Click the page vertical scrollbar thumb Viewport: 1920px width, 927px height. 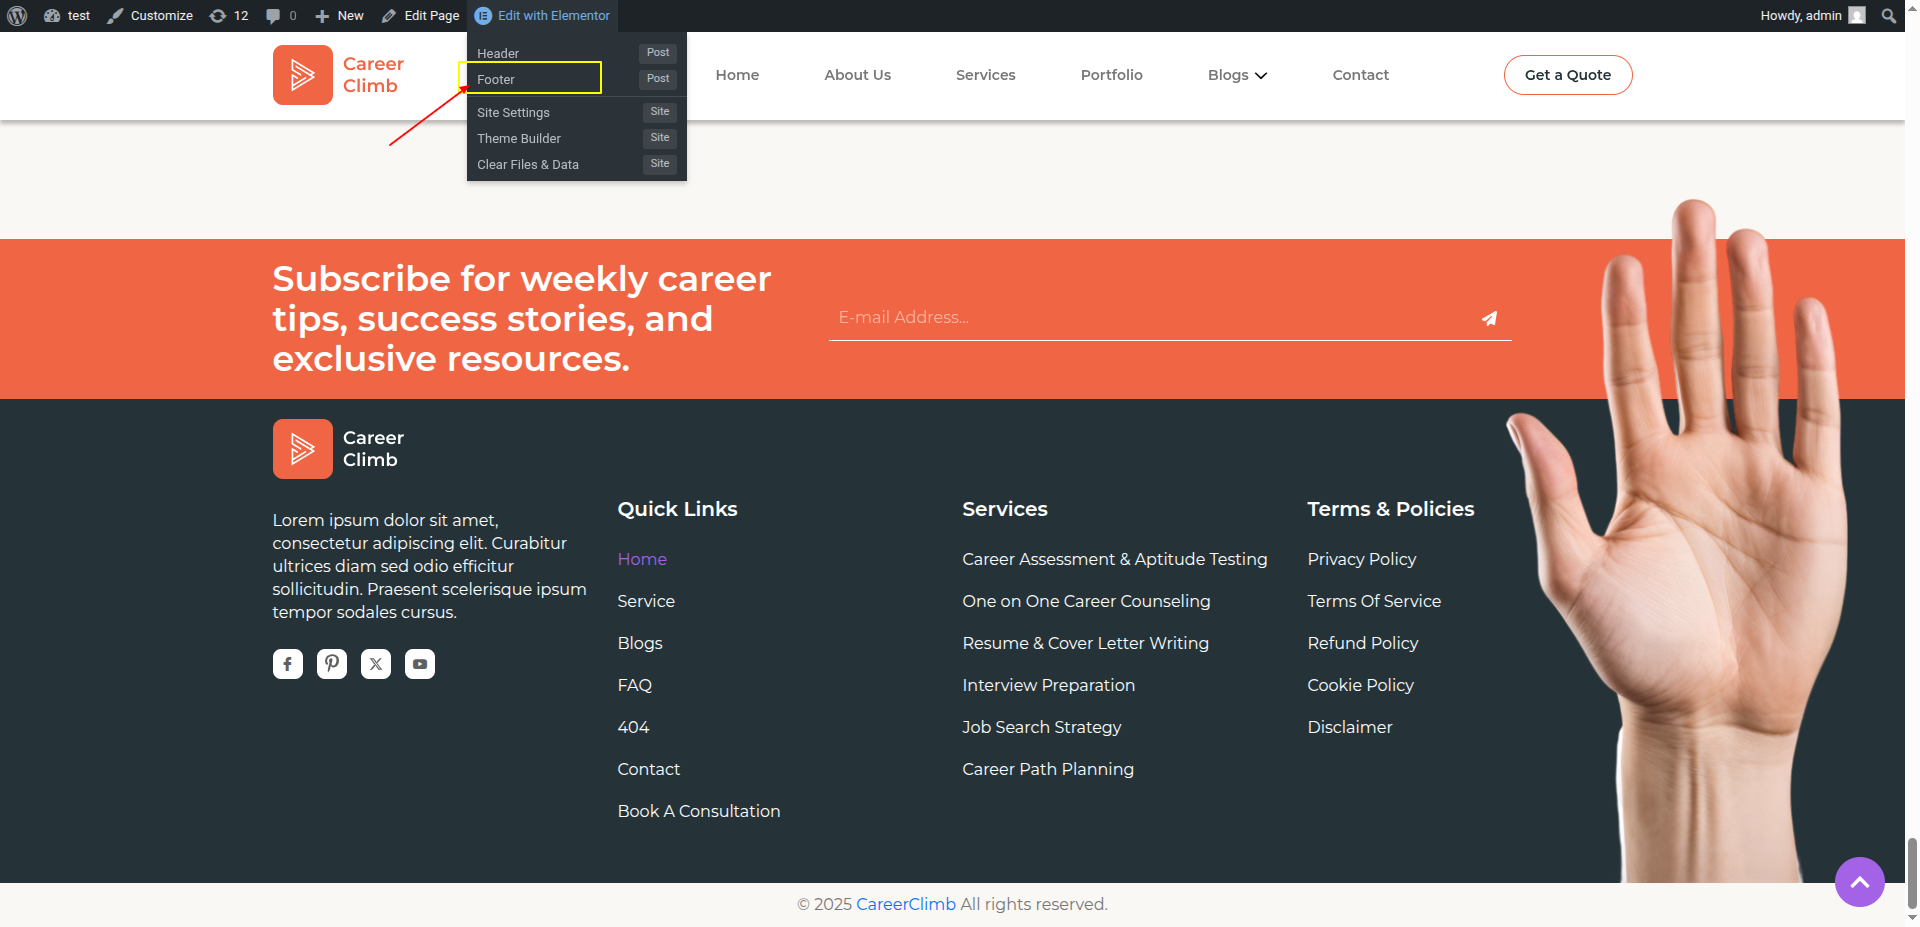click(x=1912, y=872)
